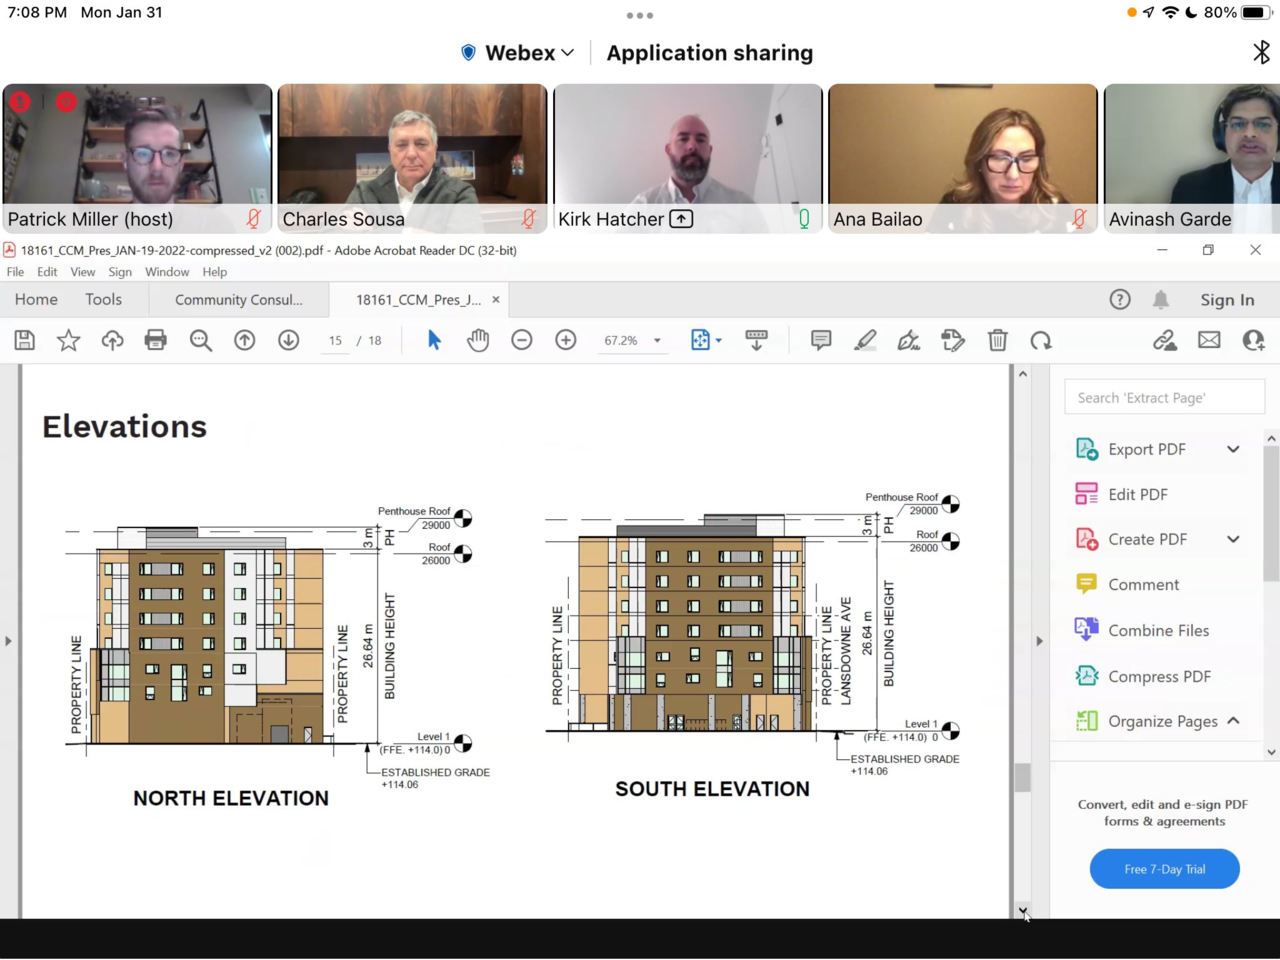Collapse the Organize Pages chevron

[1233, 721]
